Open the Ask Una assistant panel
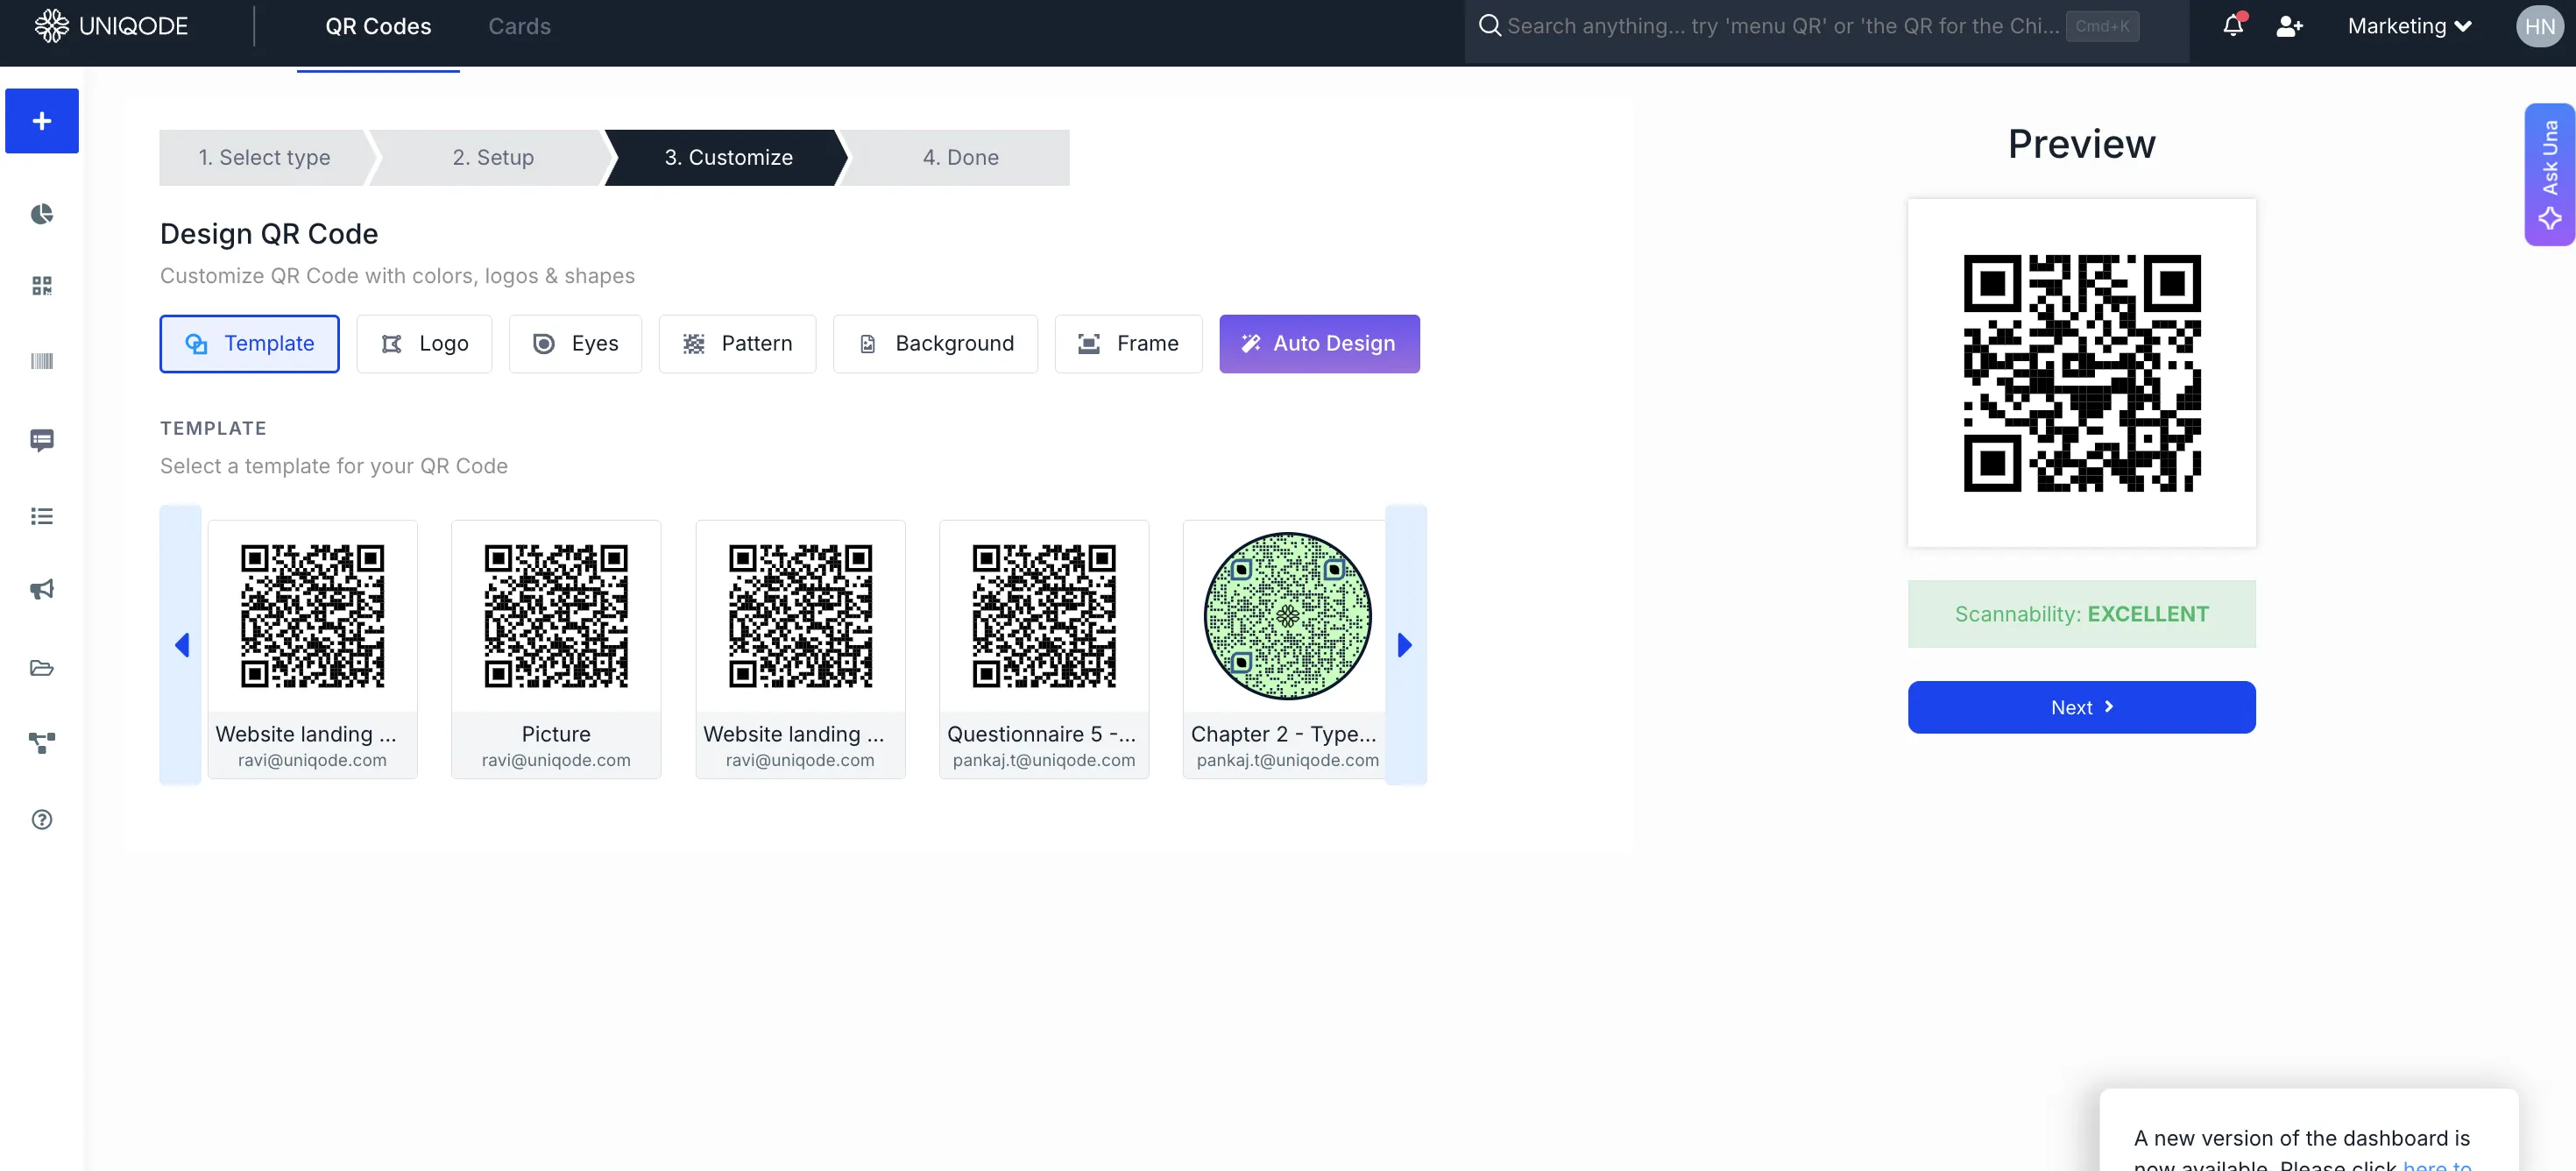The width and height of the screenshot is (2576, 1171). pyautogui.click(x=2549, y=175)
